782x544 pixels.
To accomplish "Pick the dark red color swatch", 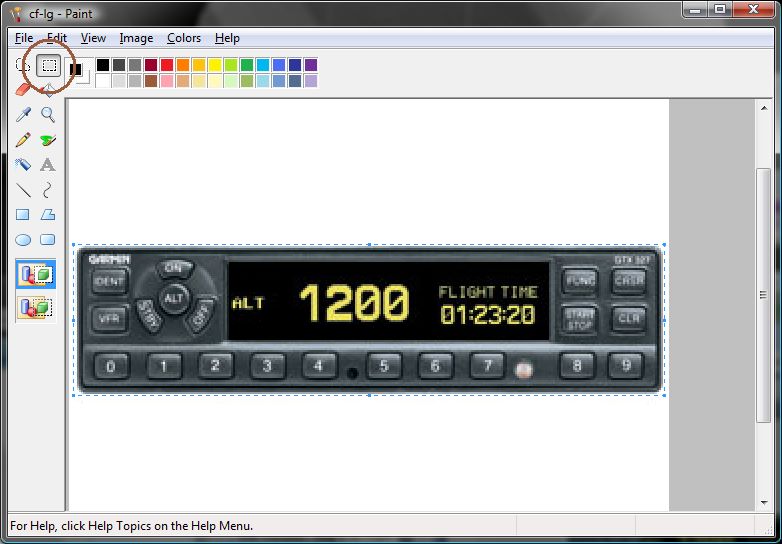I will pyautogui.click(x=151, y=65).
